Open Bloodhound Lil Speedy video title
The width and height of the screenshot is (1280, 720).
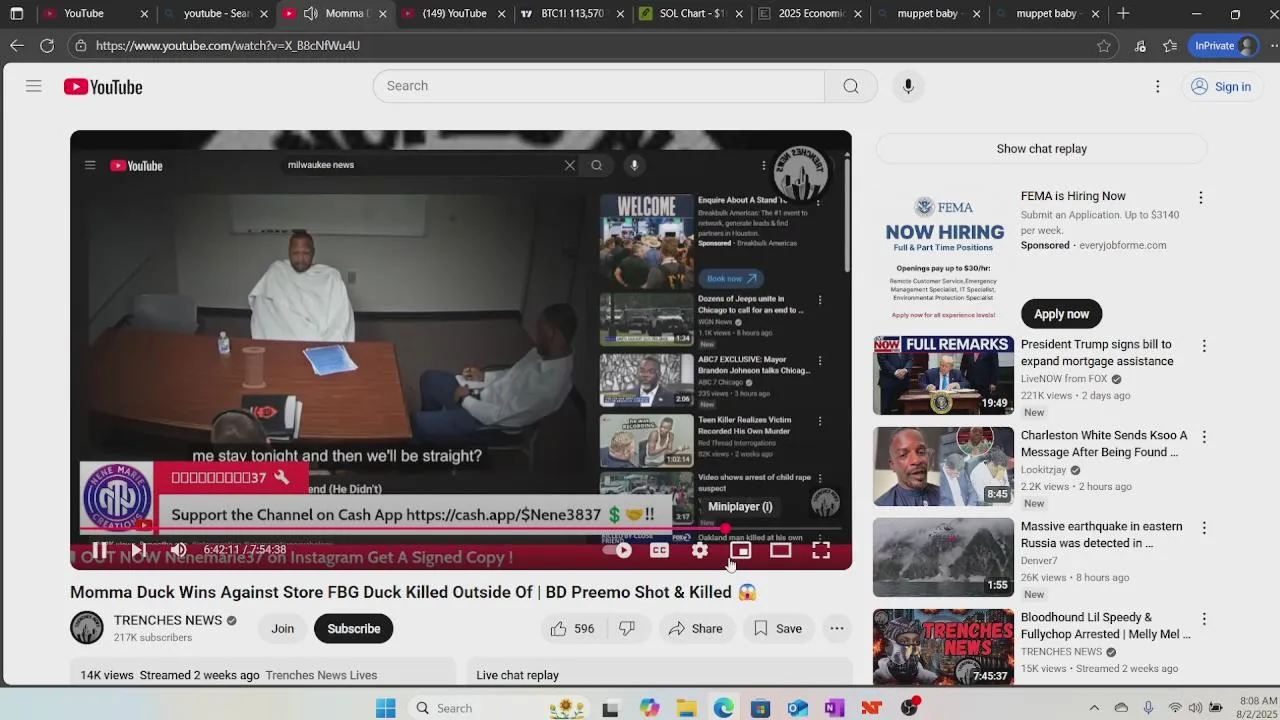[x=1105, y=626]
